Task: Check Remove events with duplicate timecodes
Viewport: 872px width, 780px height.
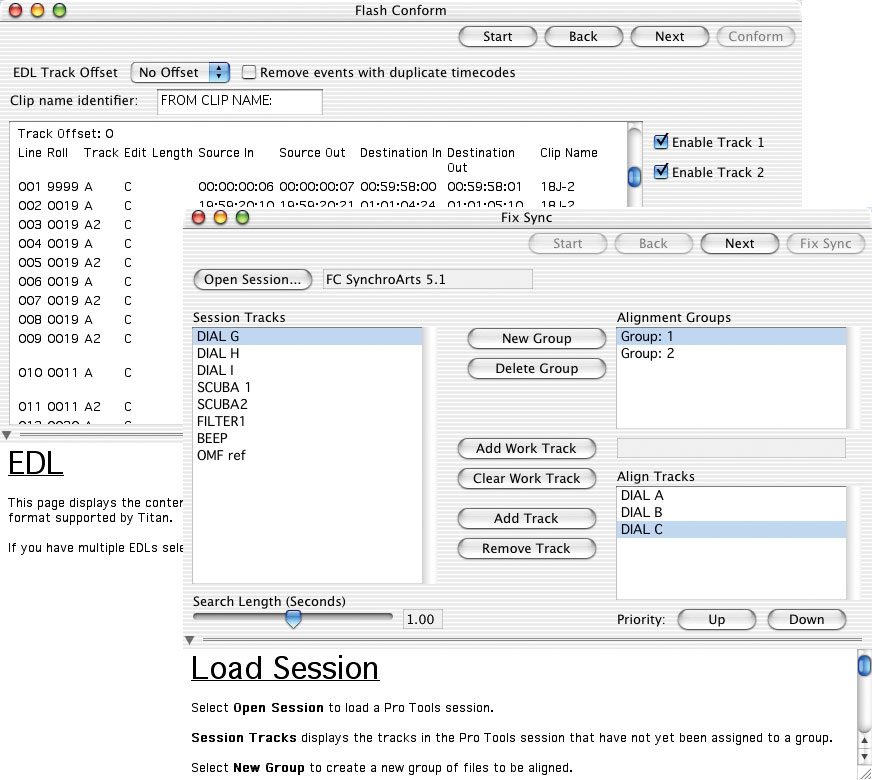Action: 249,72
